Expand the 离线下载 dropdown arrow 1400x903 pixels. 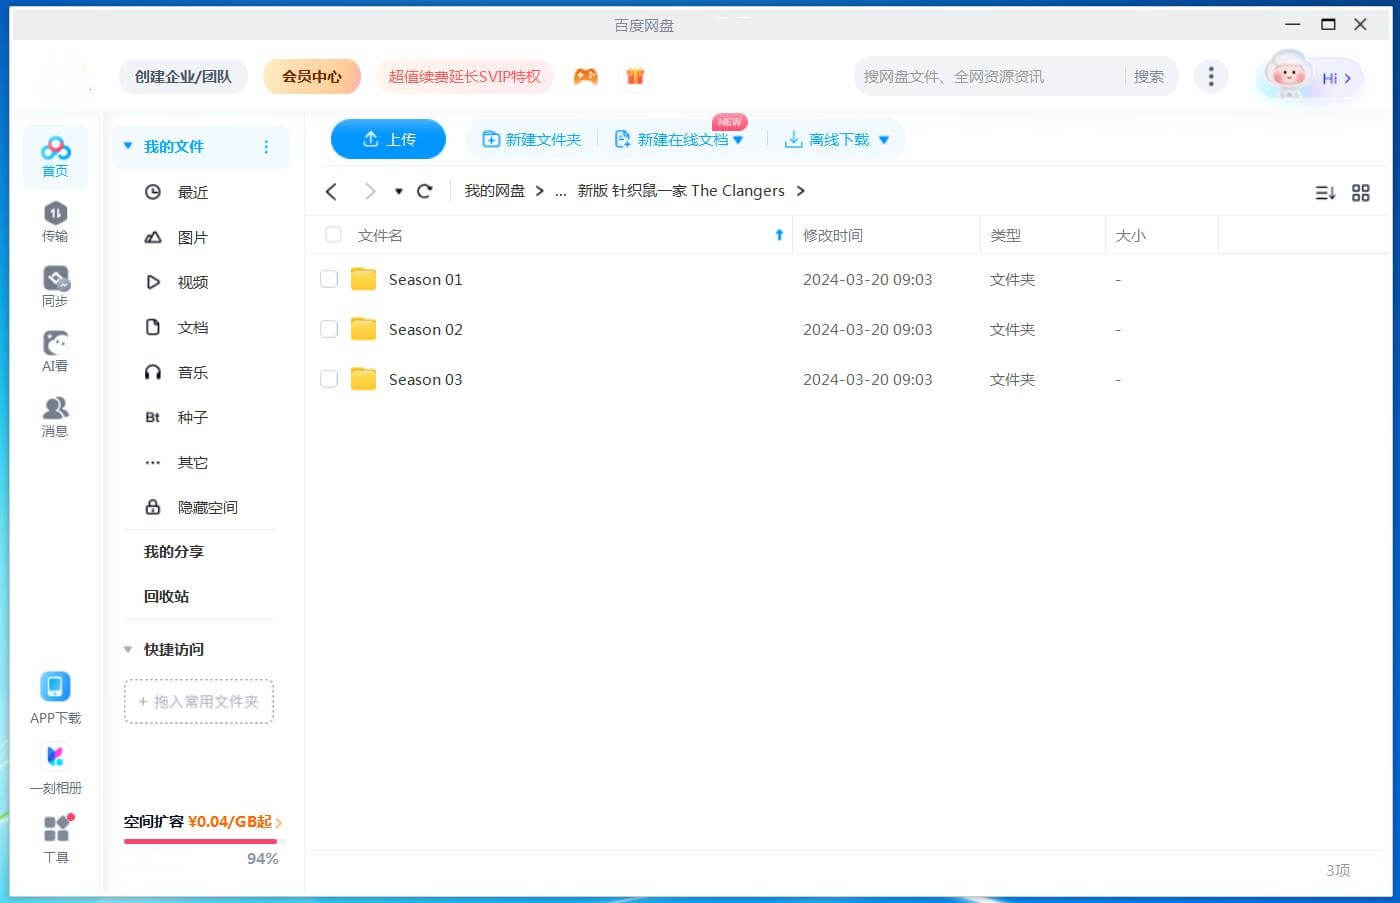pos(884,140)
